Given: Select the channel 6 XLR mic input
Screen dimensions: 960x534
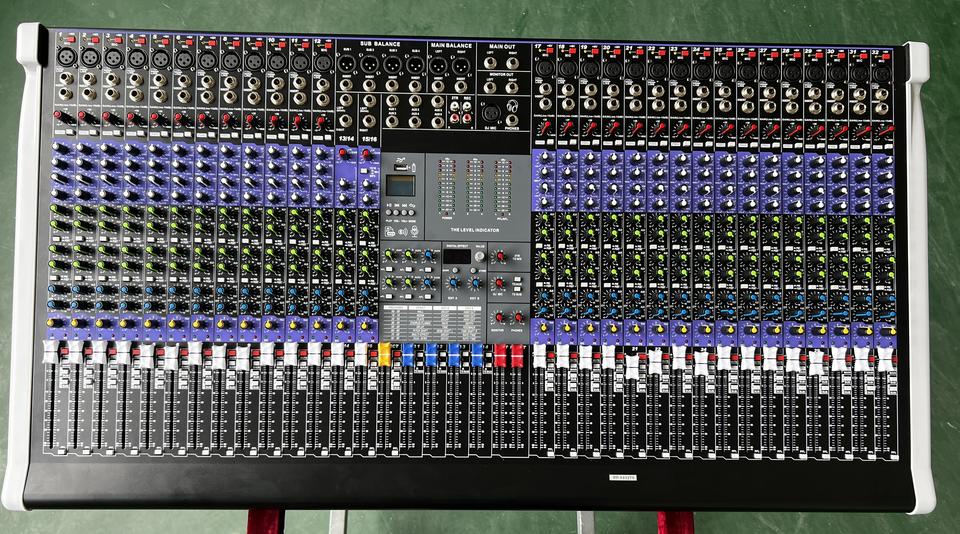Looking at the screenshot, I should 184,60.
